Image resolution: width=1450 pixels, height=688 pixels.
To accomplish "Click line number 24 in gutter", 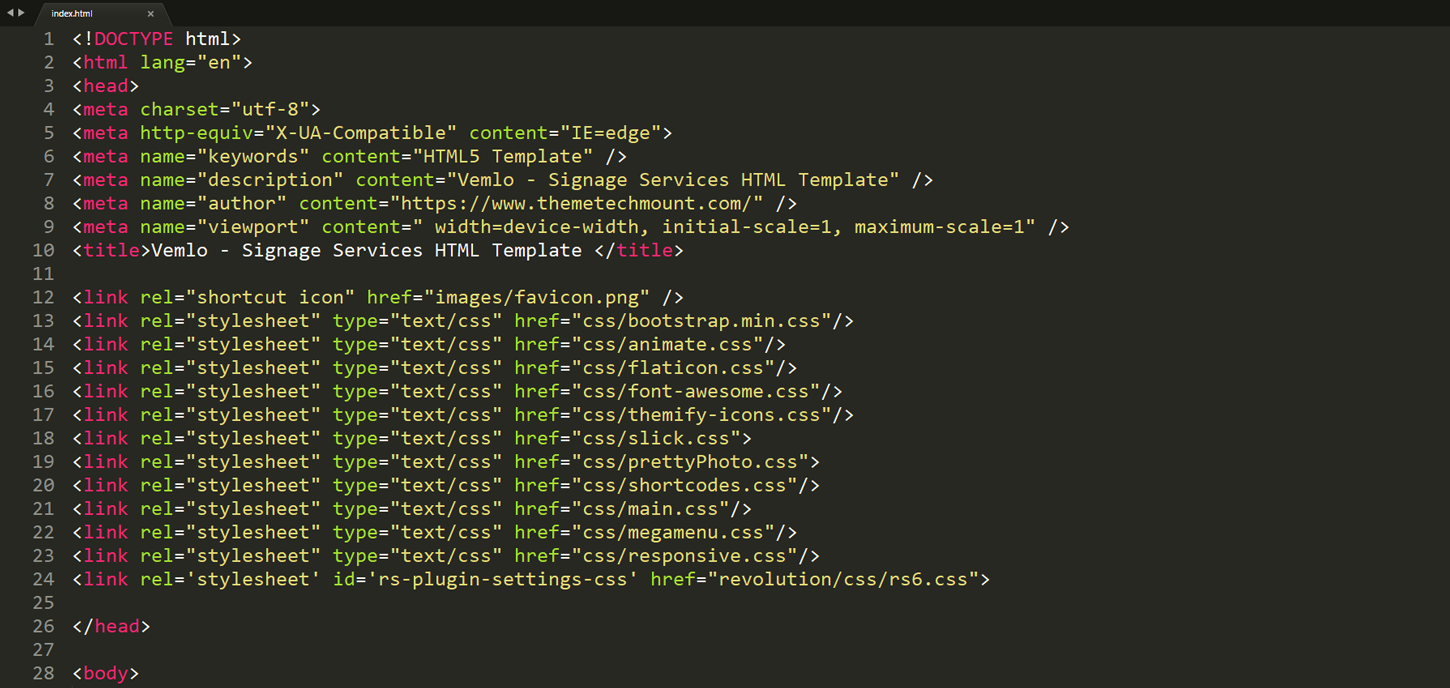I will pos(43,579).
